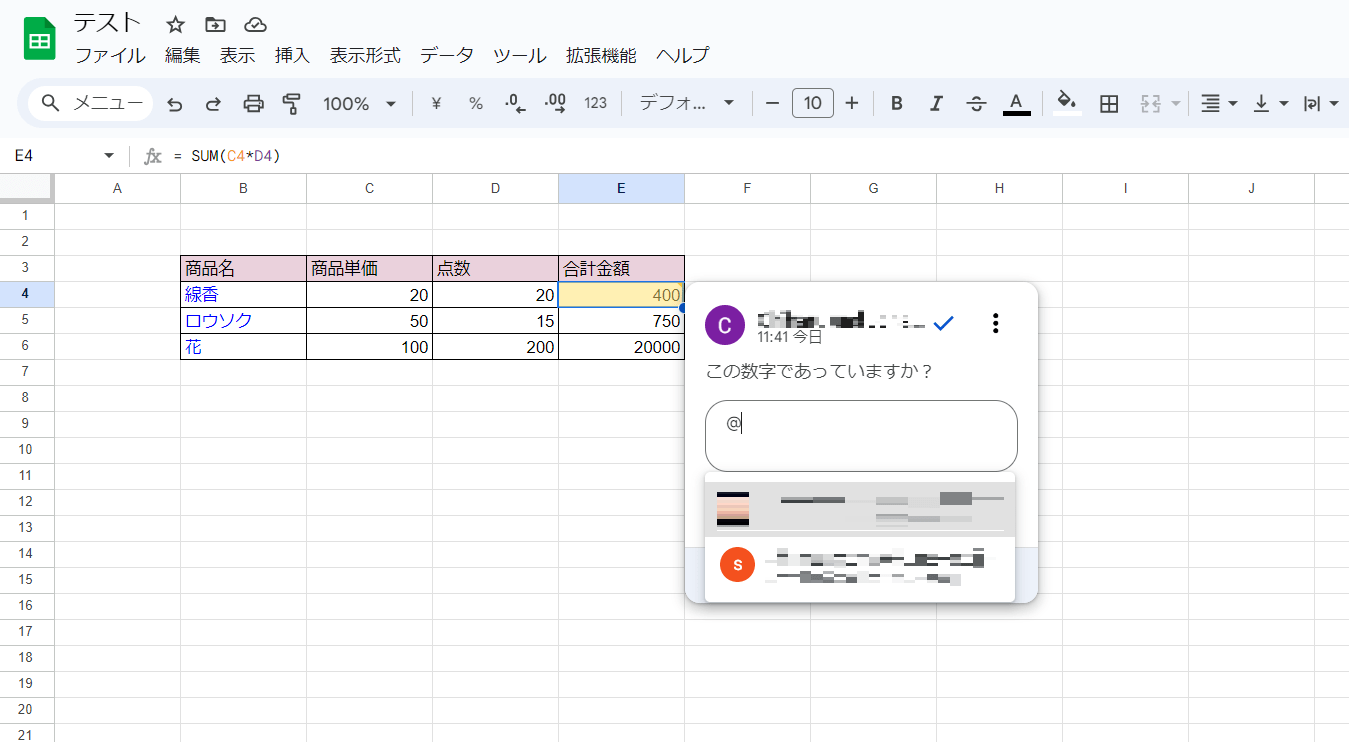Image resolution: width=1349 pixels, height=742 pixels.
Task: Apply strikethrough formatting icon
Action: [976, 103]
